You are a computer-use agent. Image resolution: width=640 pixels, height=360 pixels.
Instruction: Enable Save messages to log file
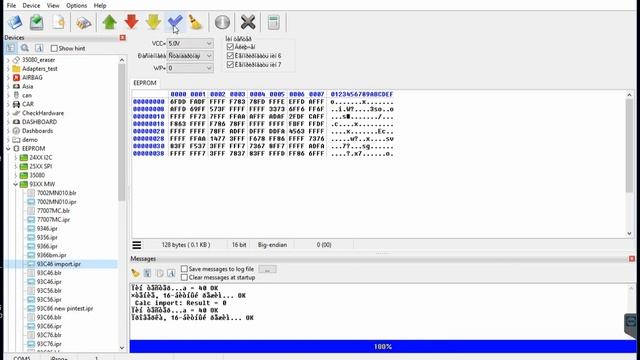point(184,269)
